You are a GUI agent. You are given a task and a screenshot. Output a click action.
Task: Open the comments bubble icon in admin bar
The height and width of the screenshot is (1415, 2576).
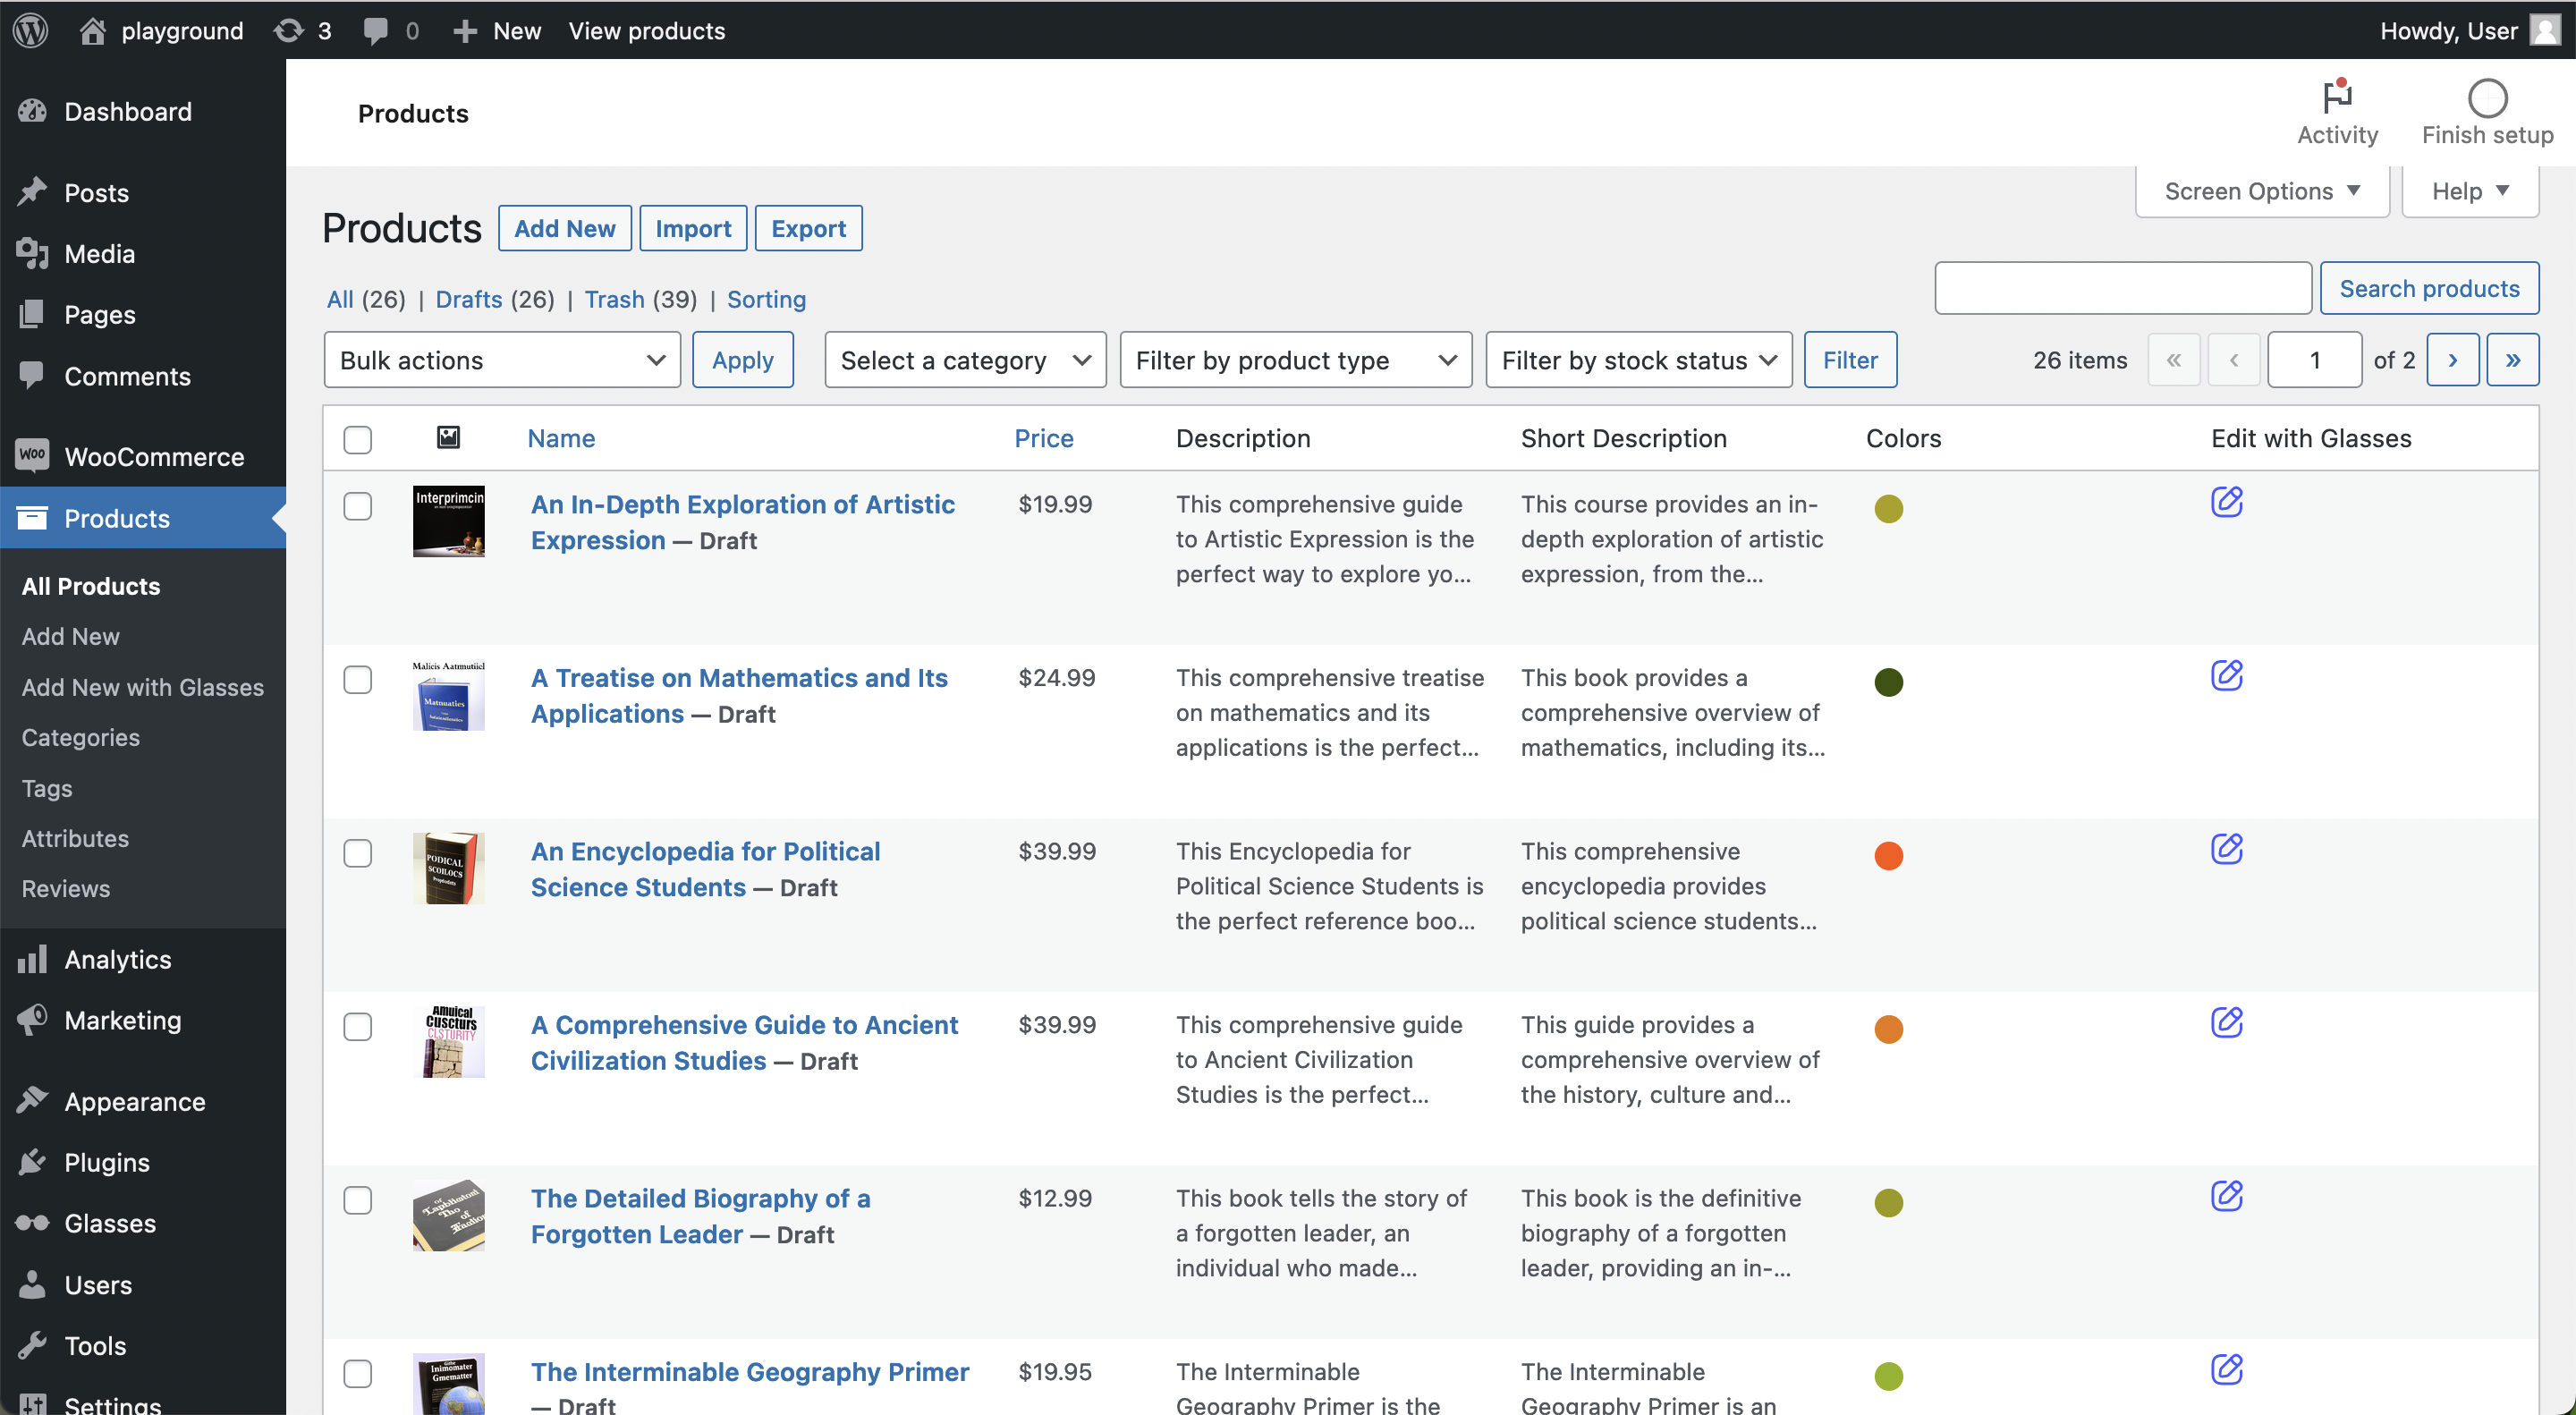[376, 30]
